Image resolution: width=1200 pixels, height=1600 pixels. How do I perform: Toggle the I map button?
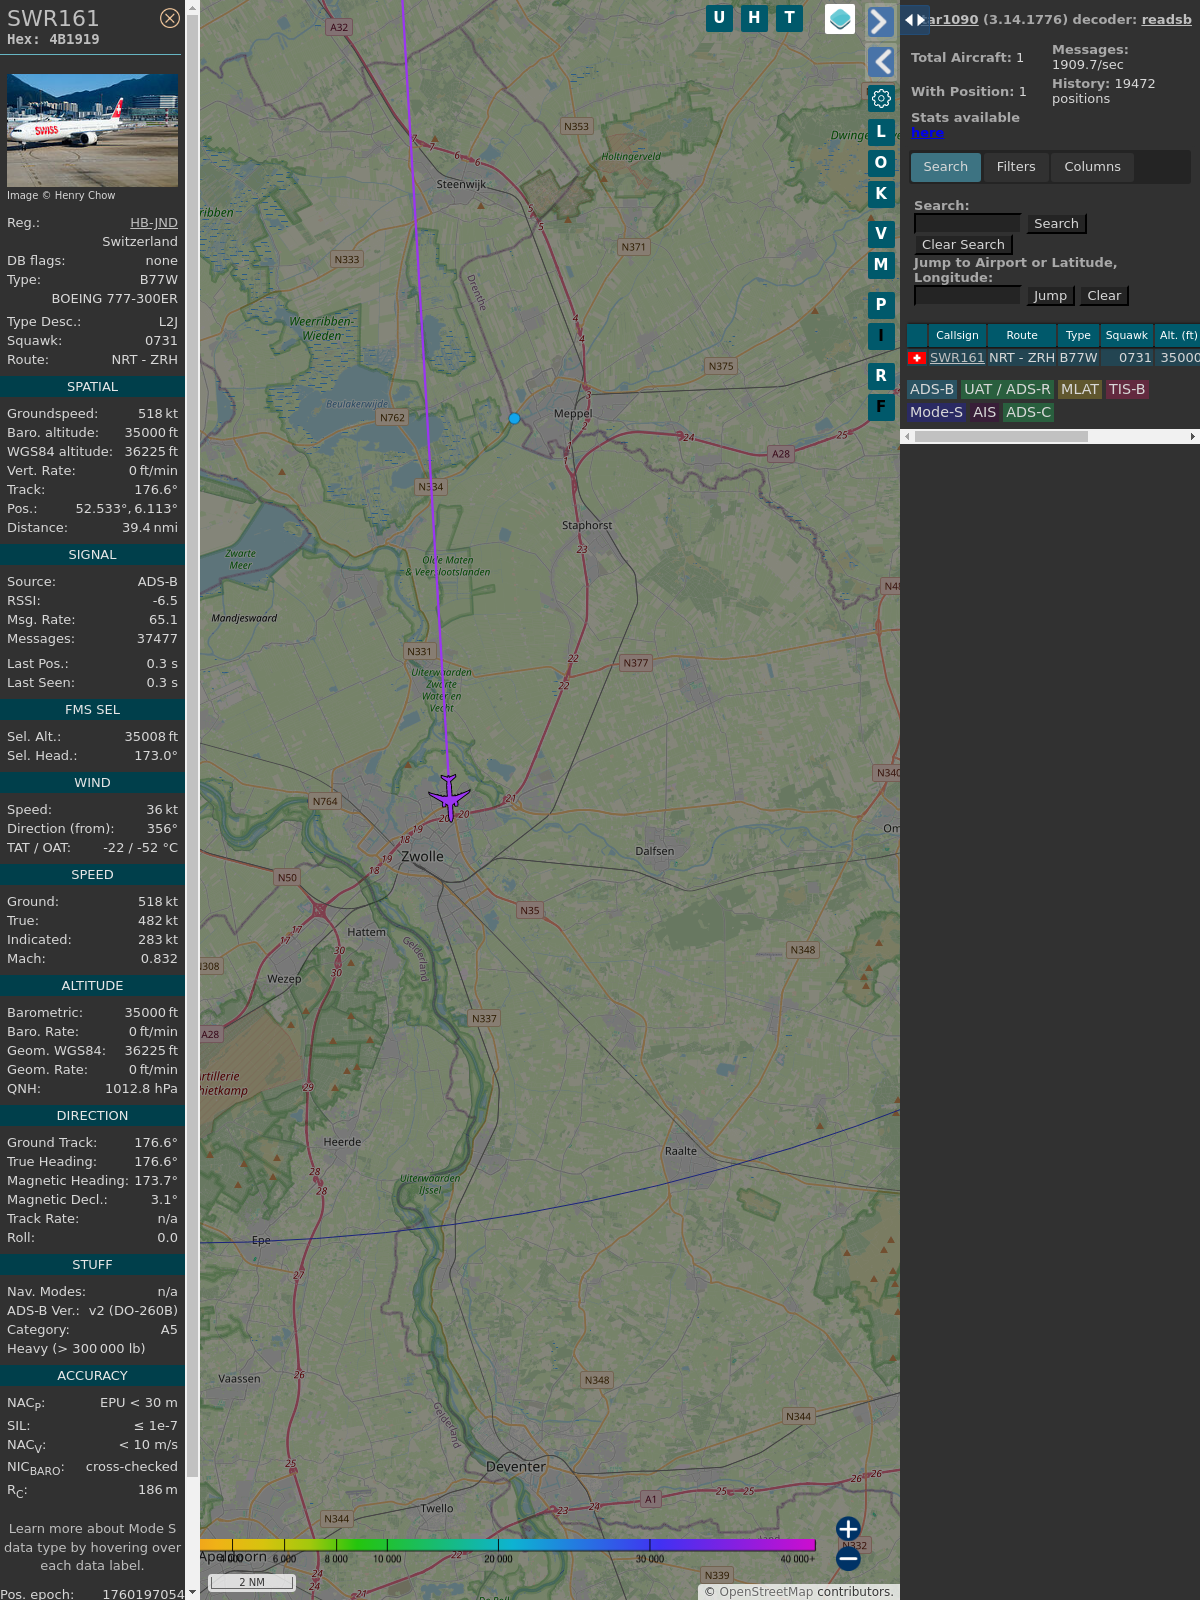click(881, 335)
